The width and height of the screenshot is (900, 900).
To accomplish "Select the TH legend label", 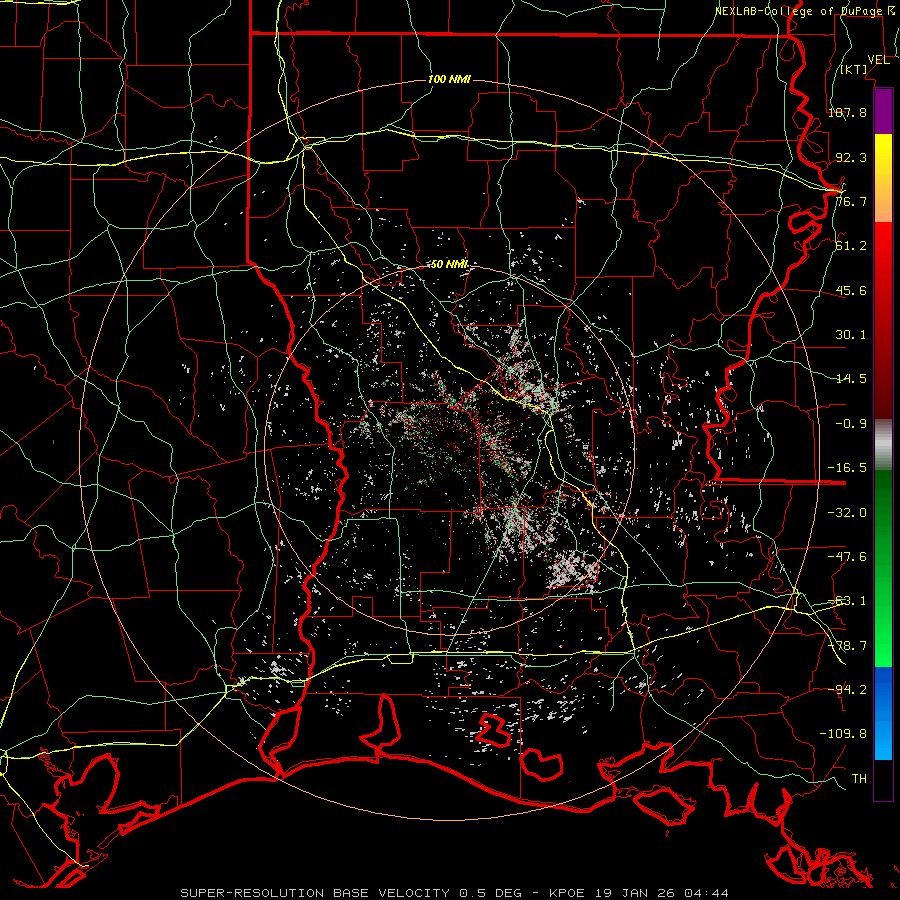I will [859, 779].
